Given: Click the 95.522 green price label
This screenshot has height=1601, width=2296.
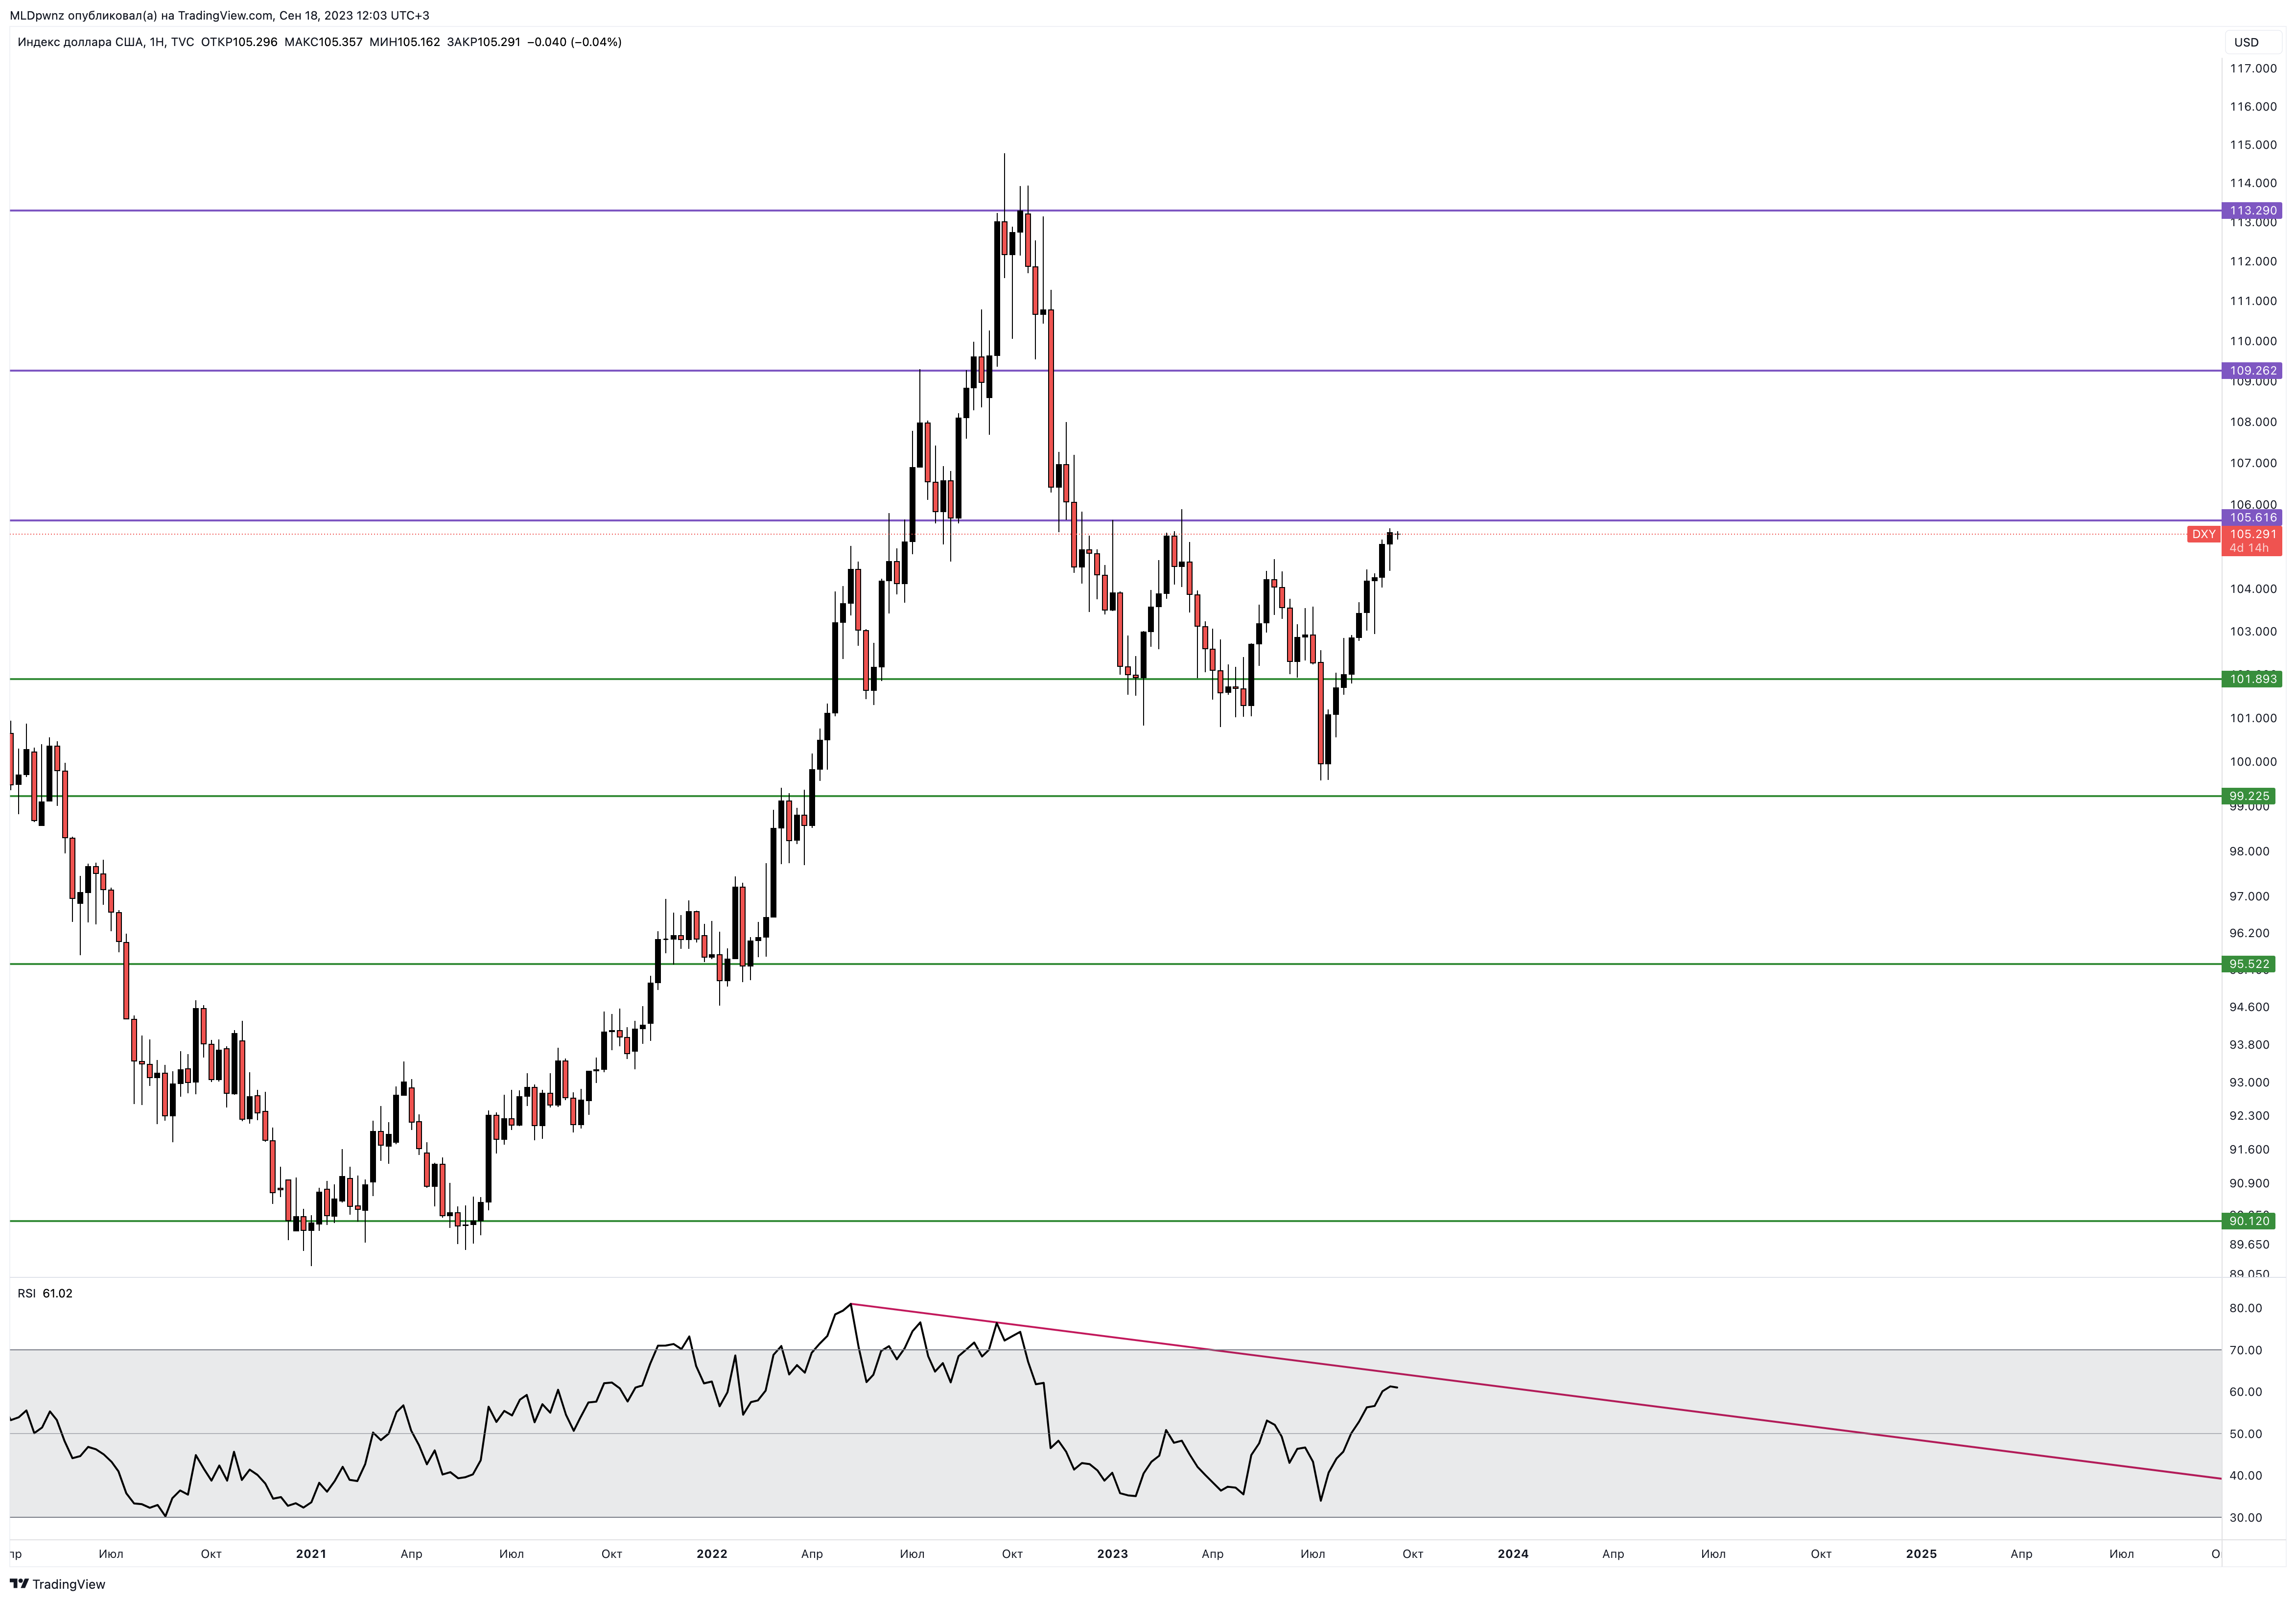Looking at the screenshot, I should pyautogui.click(x=2249, y=964).
